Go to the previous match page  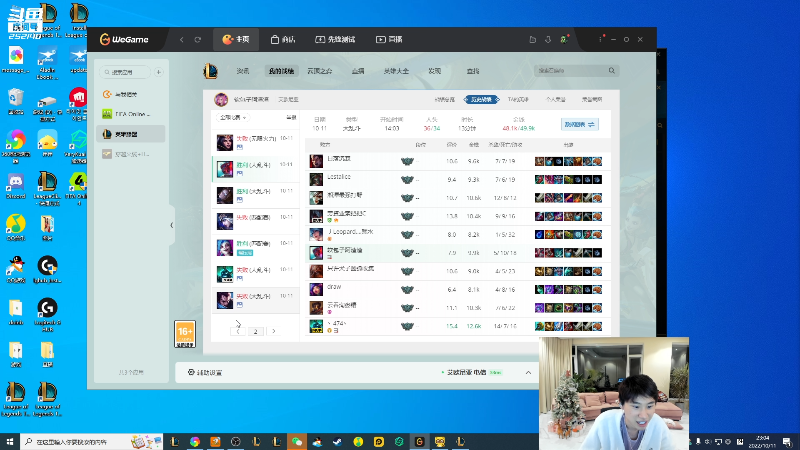point(238,331)
